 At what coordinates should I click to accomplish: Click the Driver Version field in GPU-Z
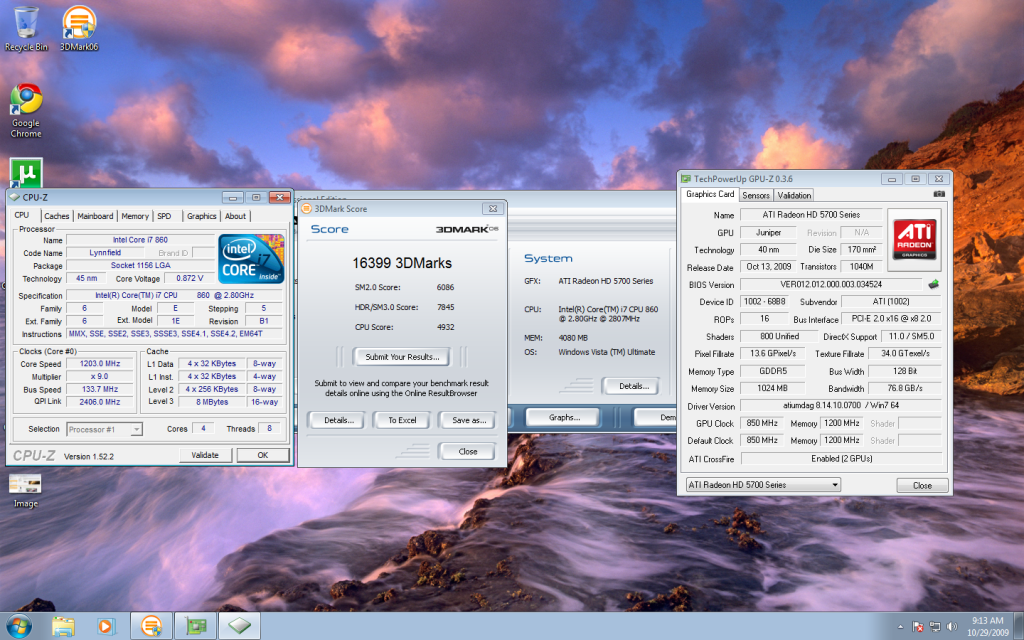point(841,406)
